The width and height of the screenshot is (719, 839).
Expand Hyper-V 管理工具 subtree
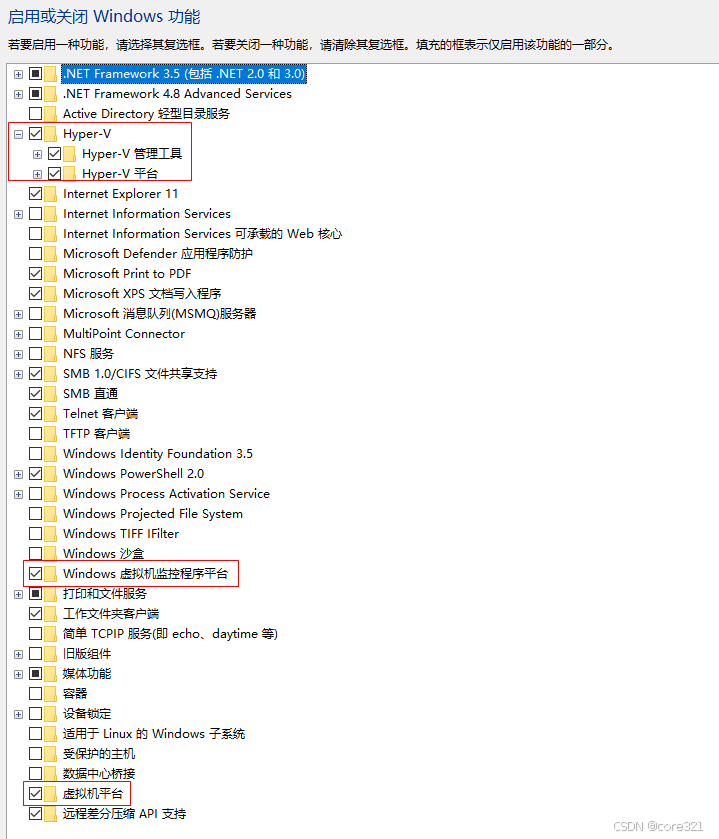pyautogui.click(x=37, y=155)
